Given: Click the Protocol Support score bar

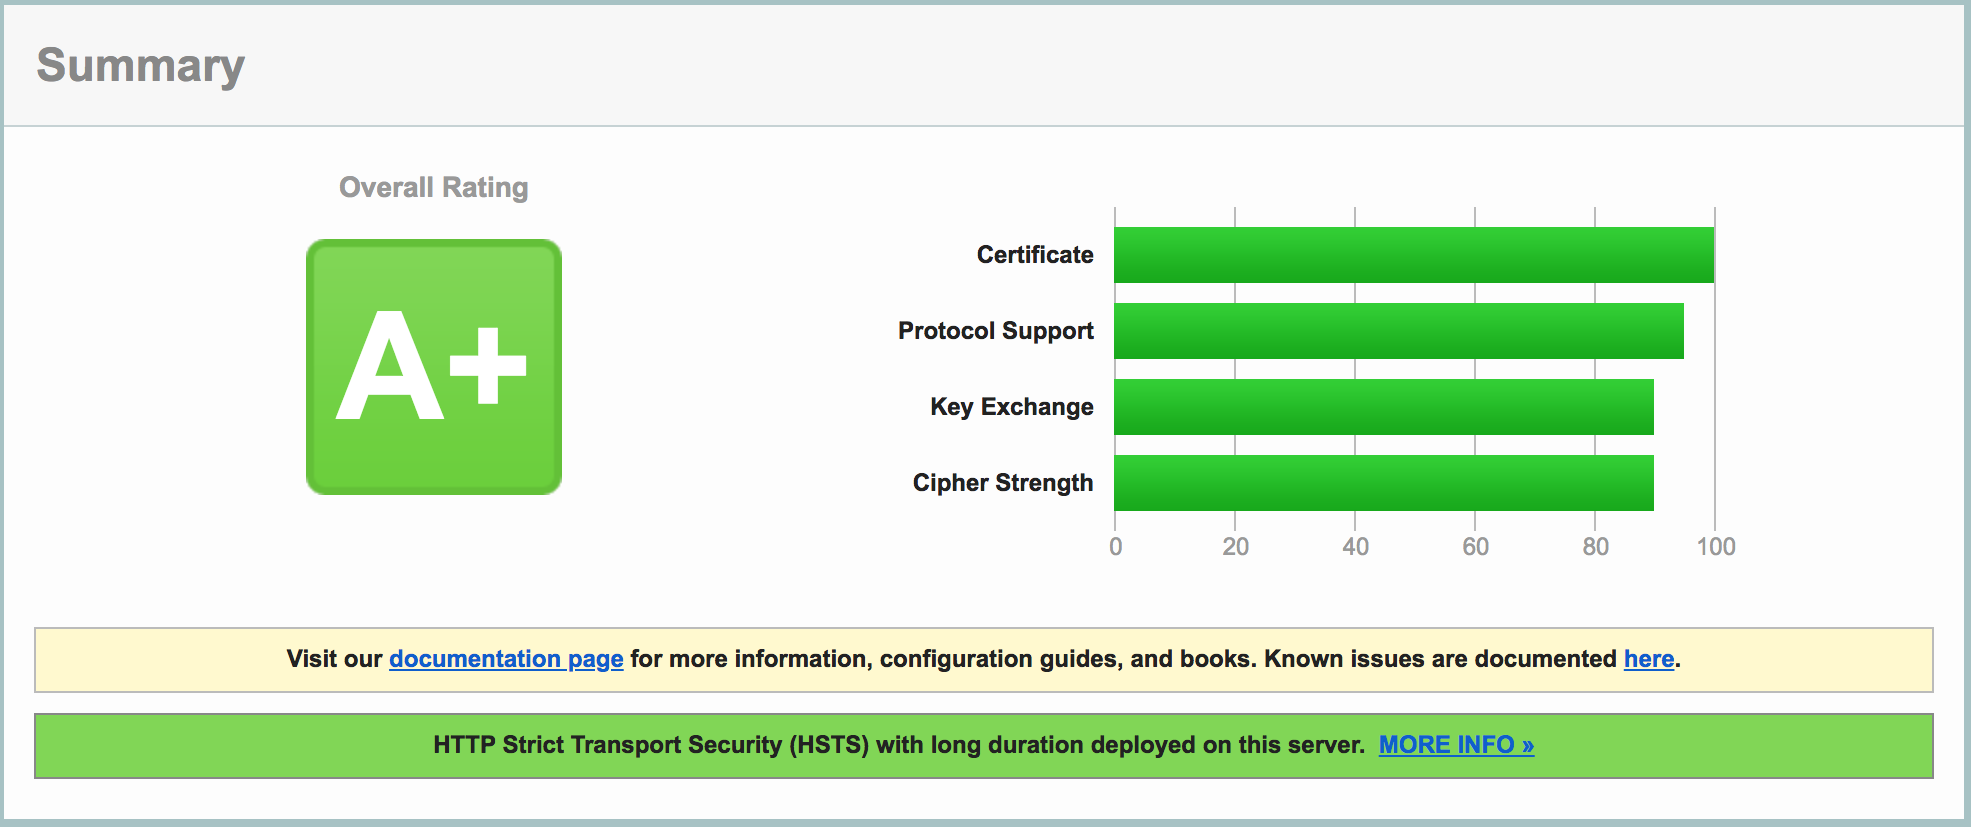Looking at the screenshot, I should tap(1398, 331).
